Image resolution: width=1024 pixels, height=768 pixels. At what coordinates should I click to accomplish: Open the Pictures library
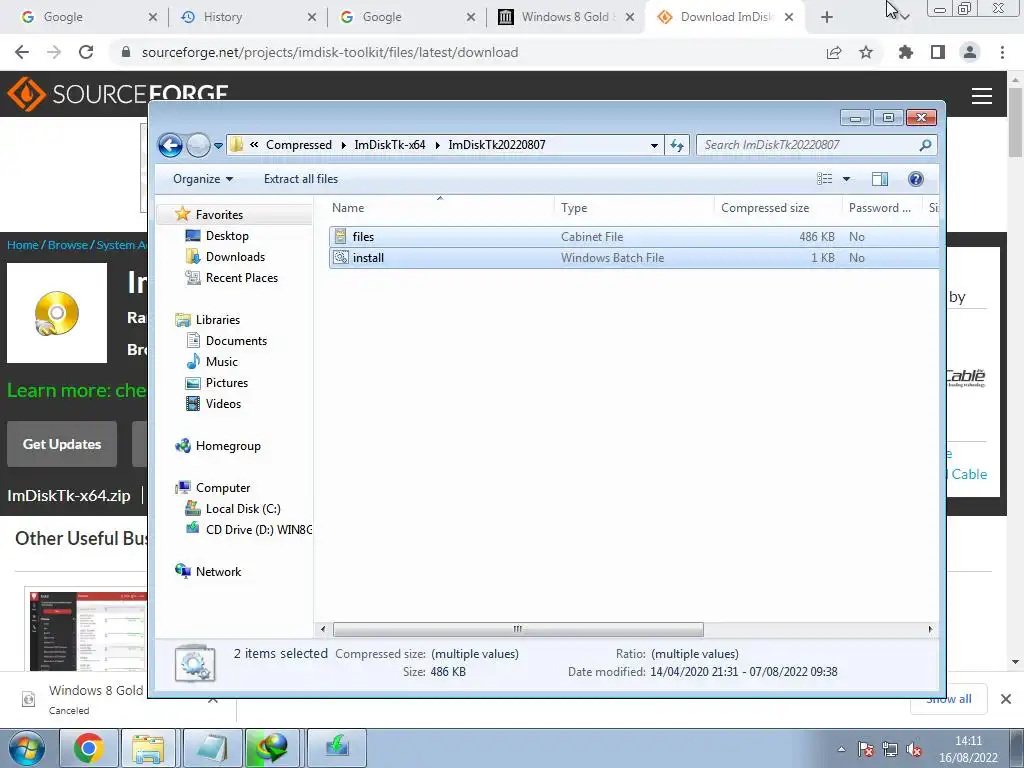(x=227, y=383)
